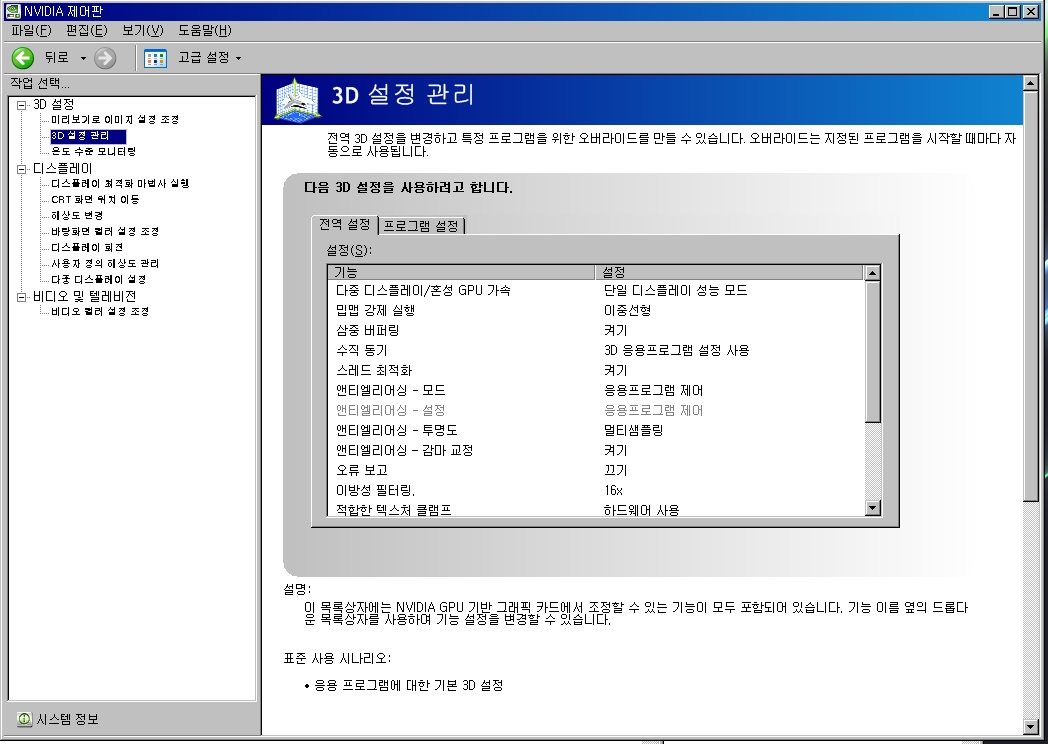Select 다중 디스플레이 설정 in the tree
Screen dimensions: 1048x744
[99, 279]
